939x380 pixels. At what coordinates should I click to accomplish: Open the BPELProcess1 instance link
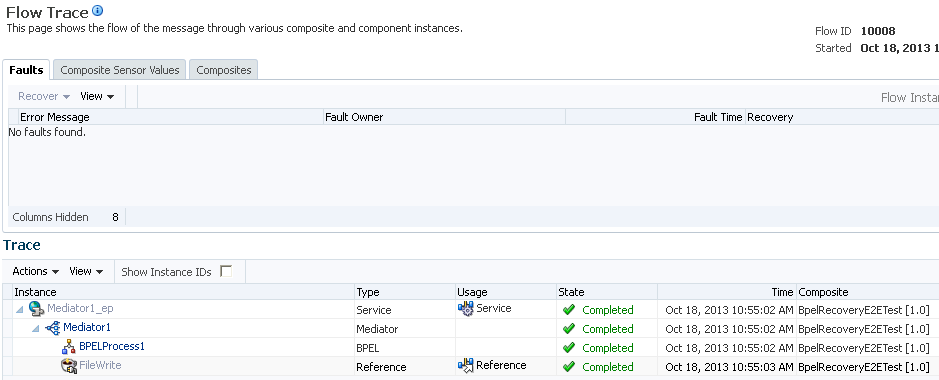pos(112,346)
